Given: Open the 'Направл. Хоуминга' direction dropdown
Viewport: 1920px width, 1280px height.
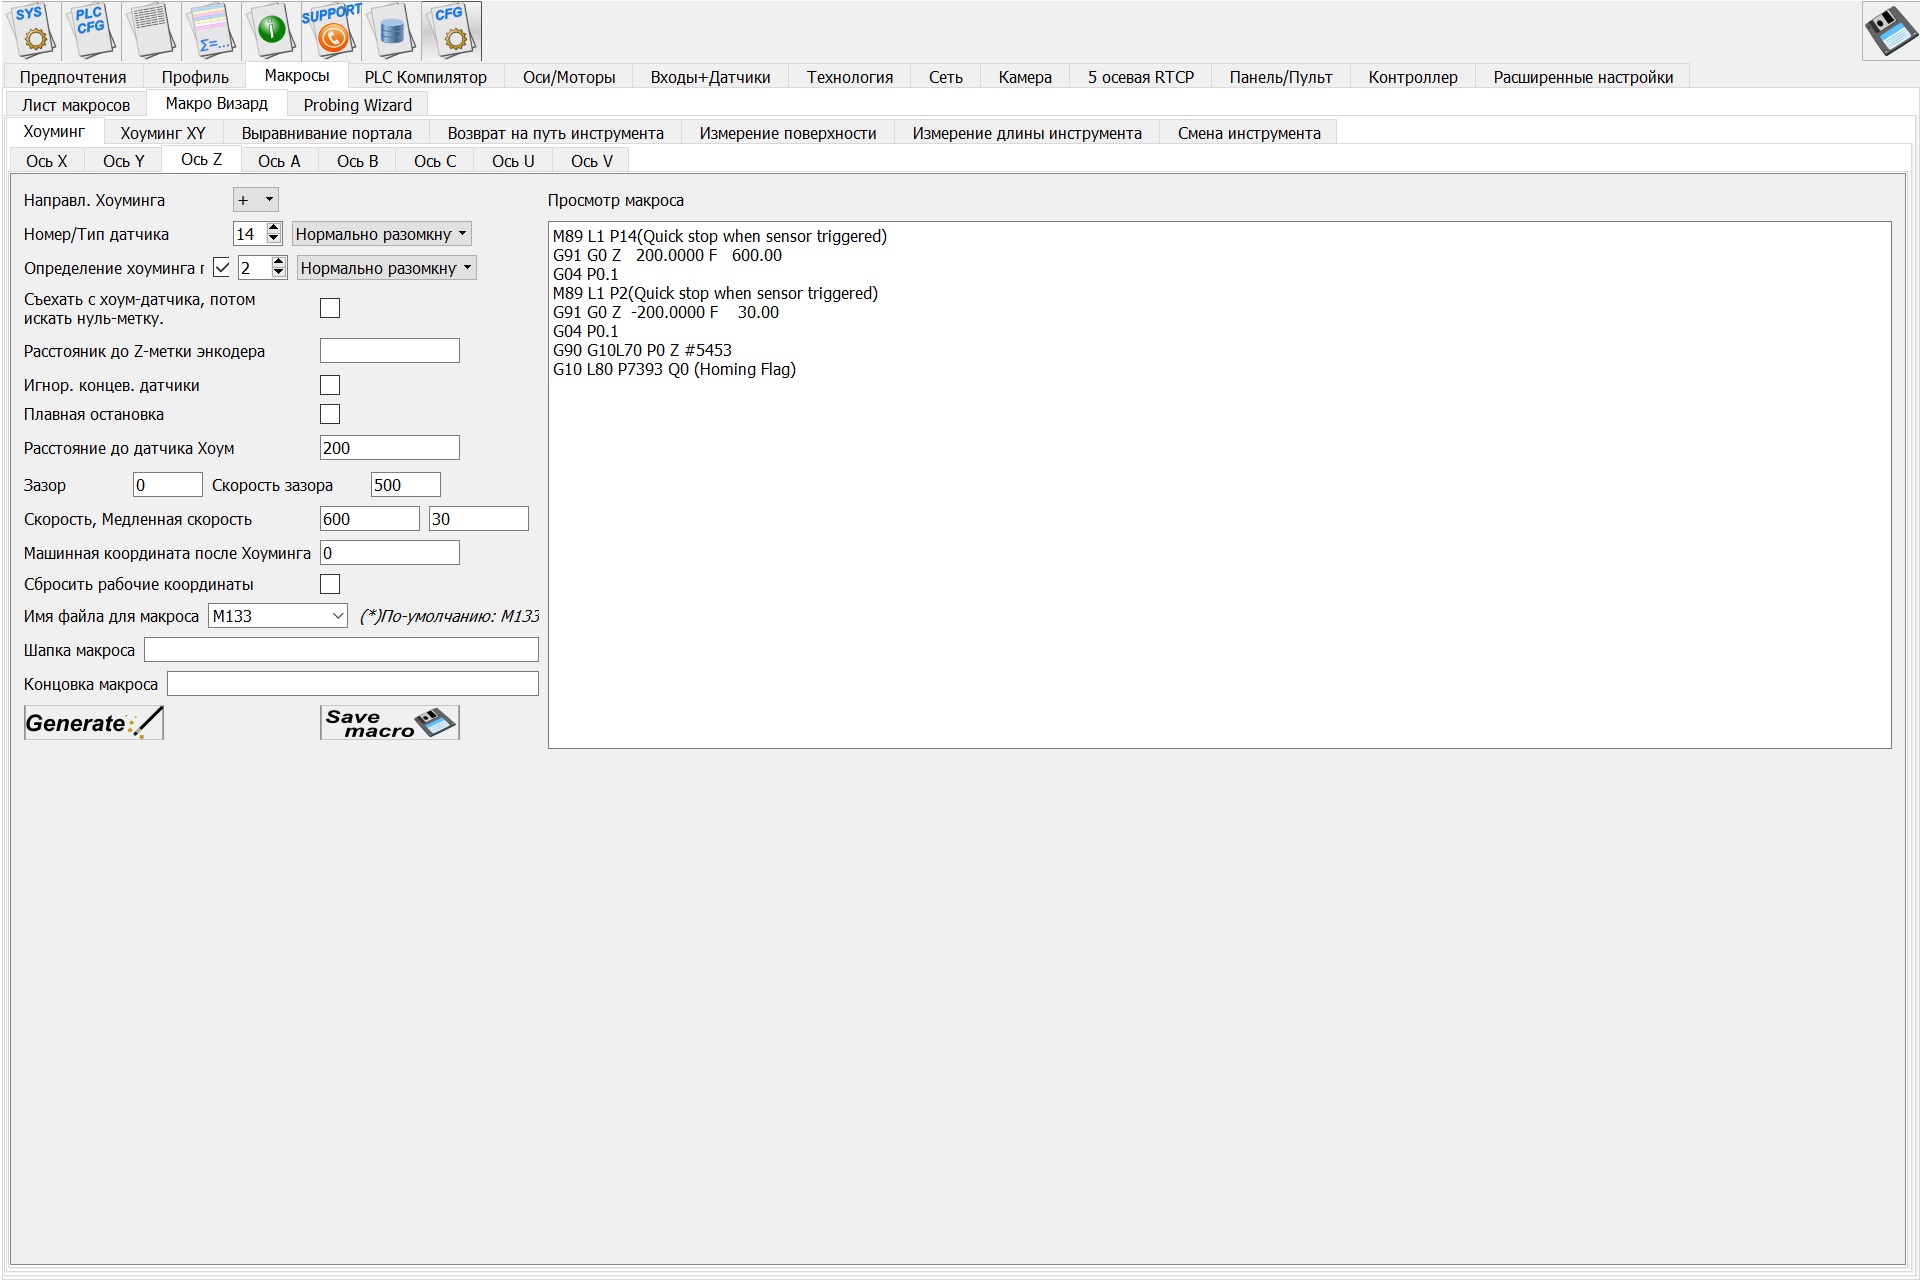Looking at the screenshot, I should 256,200.
